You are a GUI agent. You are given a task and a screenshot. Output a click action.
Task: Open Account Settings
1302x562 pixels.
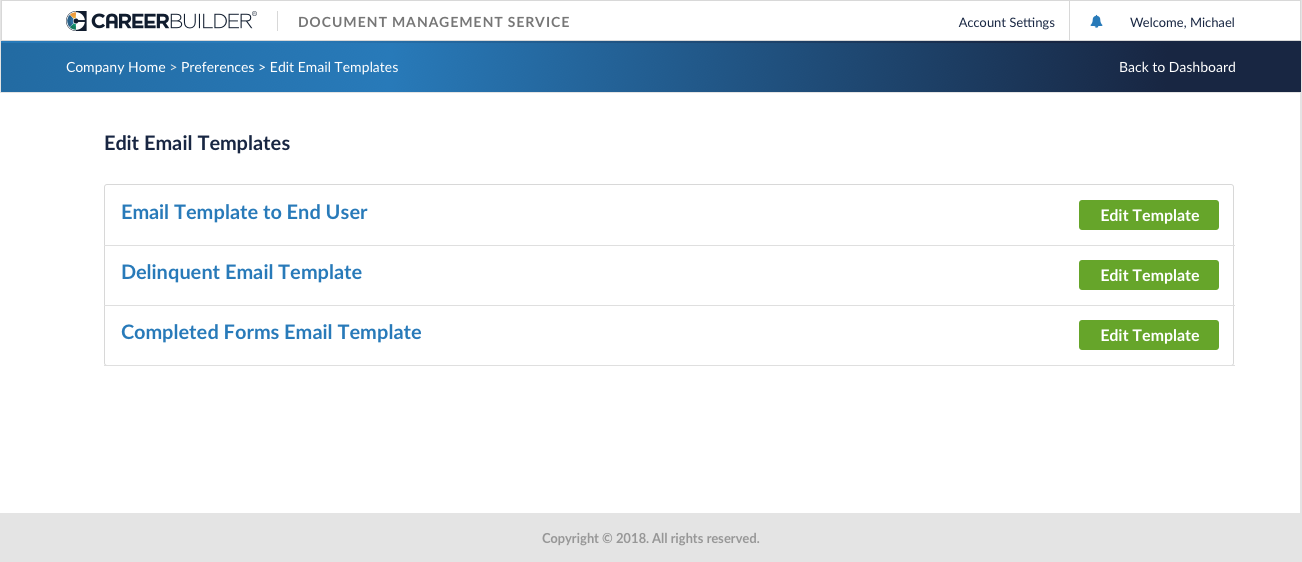1006,22
